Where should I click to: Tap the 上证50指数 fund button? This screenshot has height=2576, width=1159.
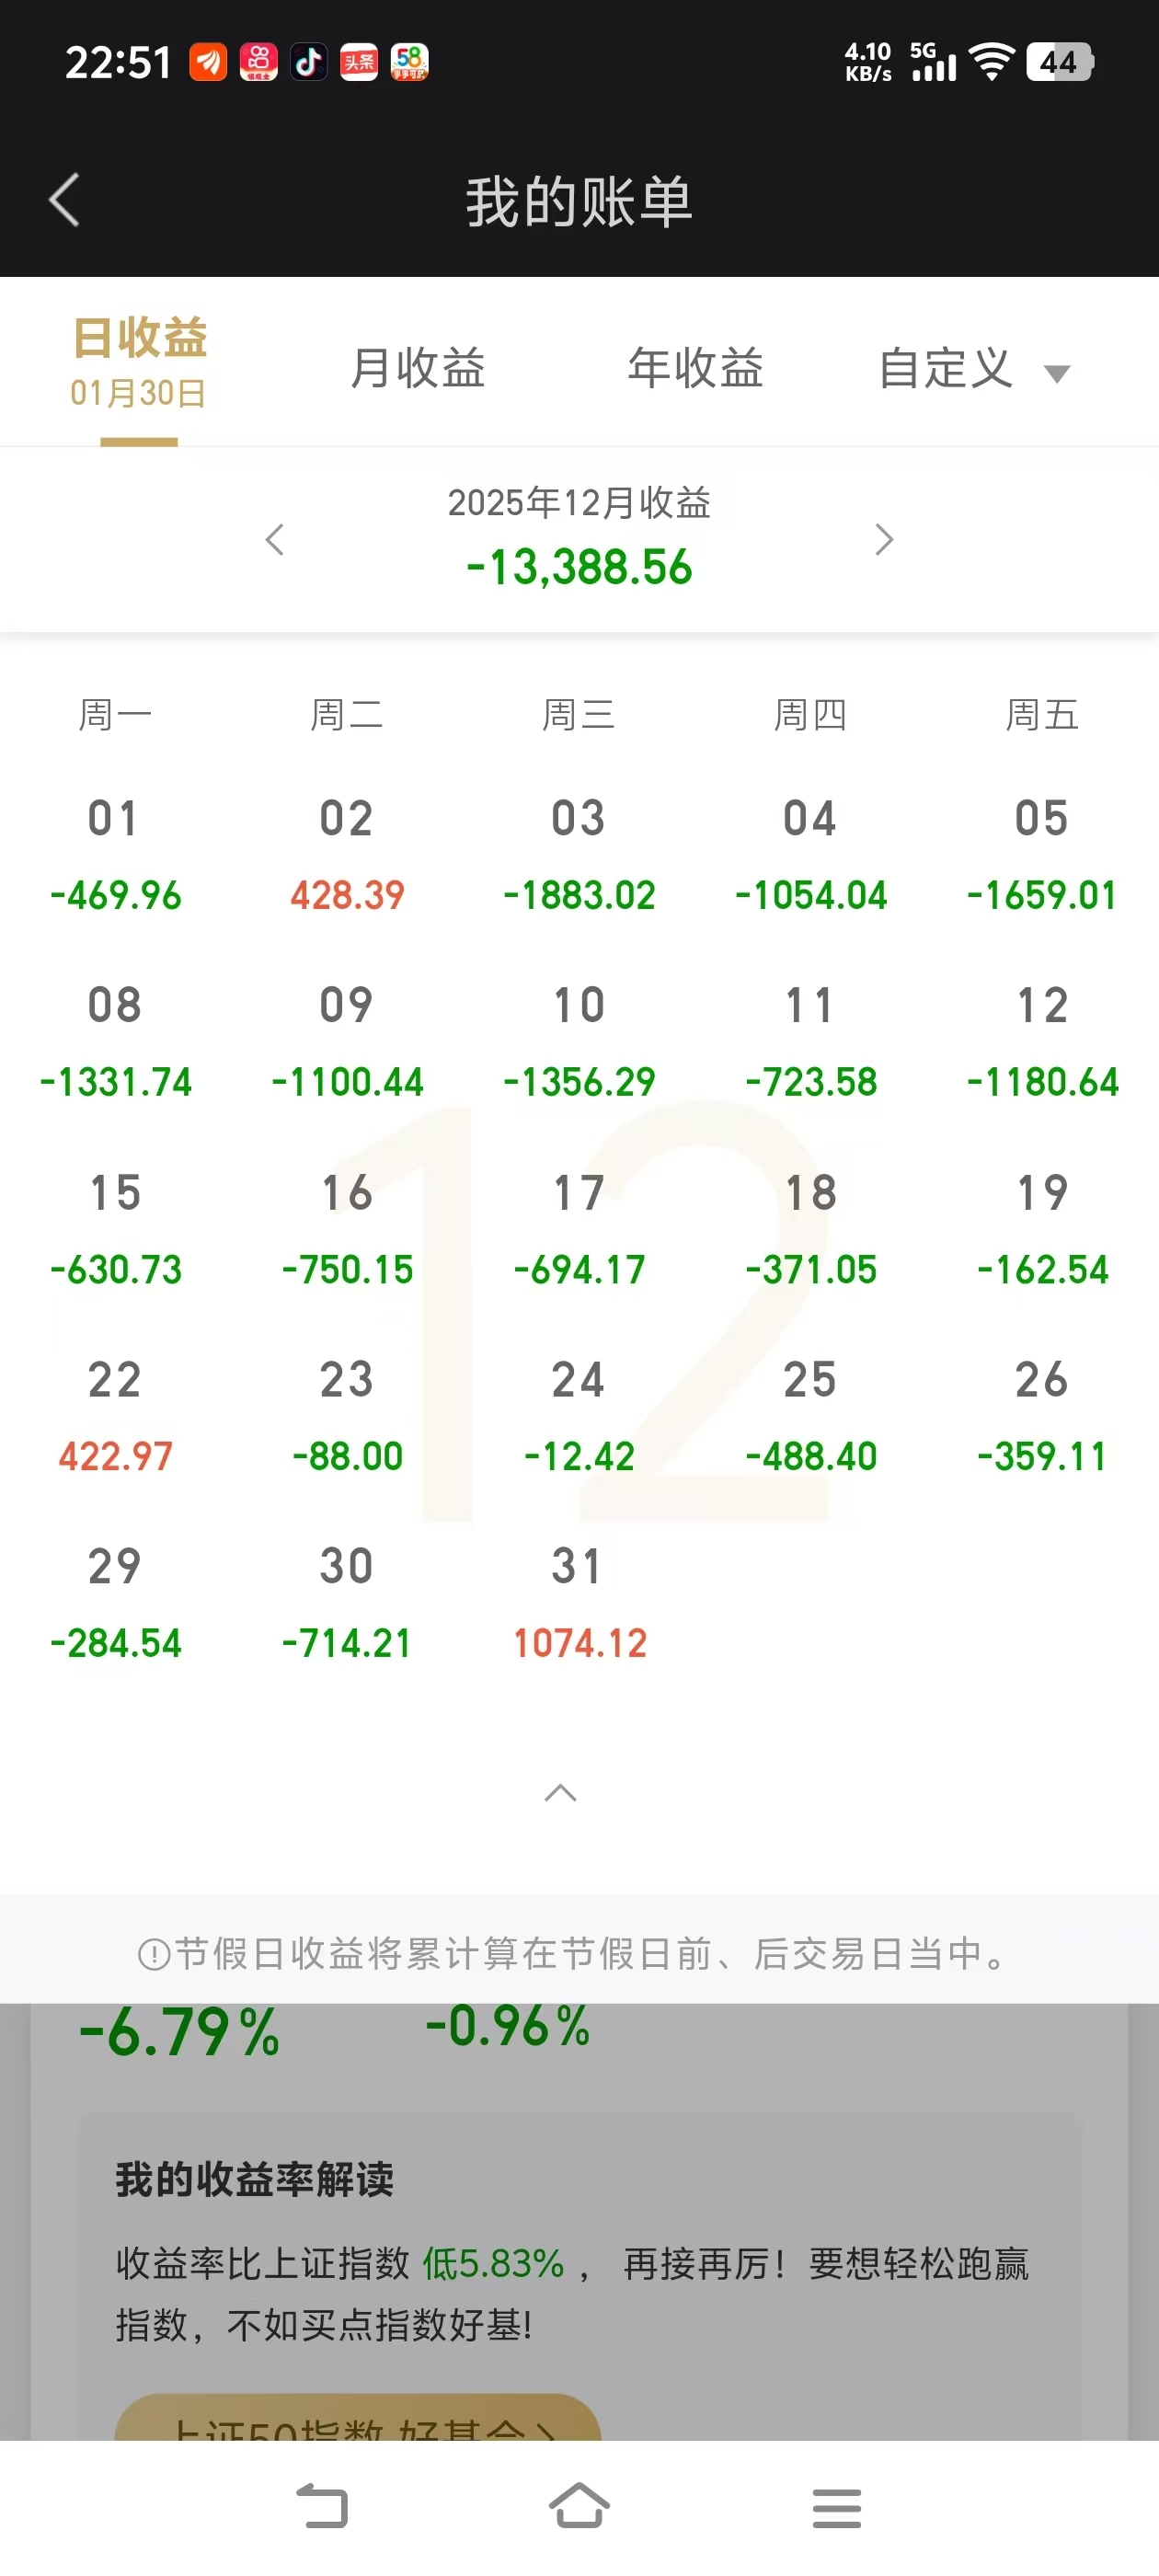point(357,2420)
